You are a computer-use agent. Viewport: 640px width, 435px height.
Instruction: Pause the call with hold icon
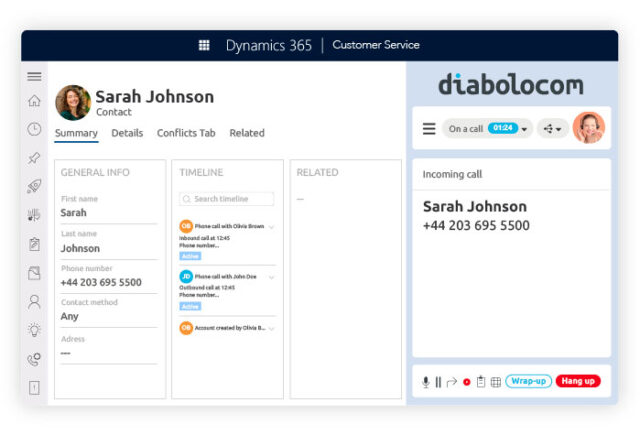(x=438, y=382)
